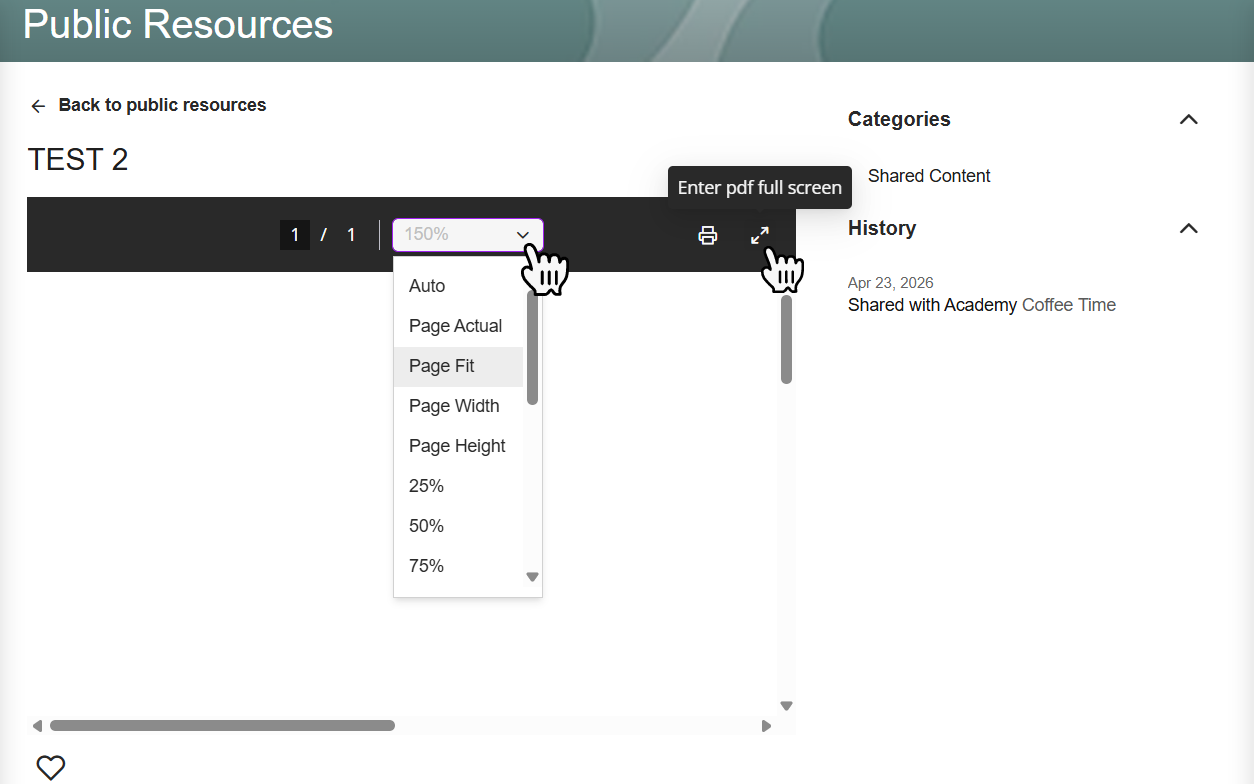Print the PDF using printer icon

point(708,236)
